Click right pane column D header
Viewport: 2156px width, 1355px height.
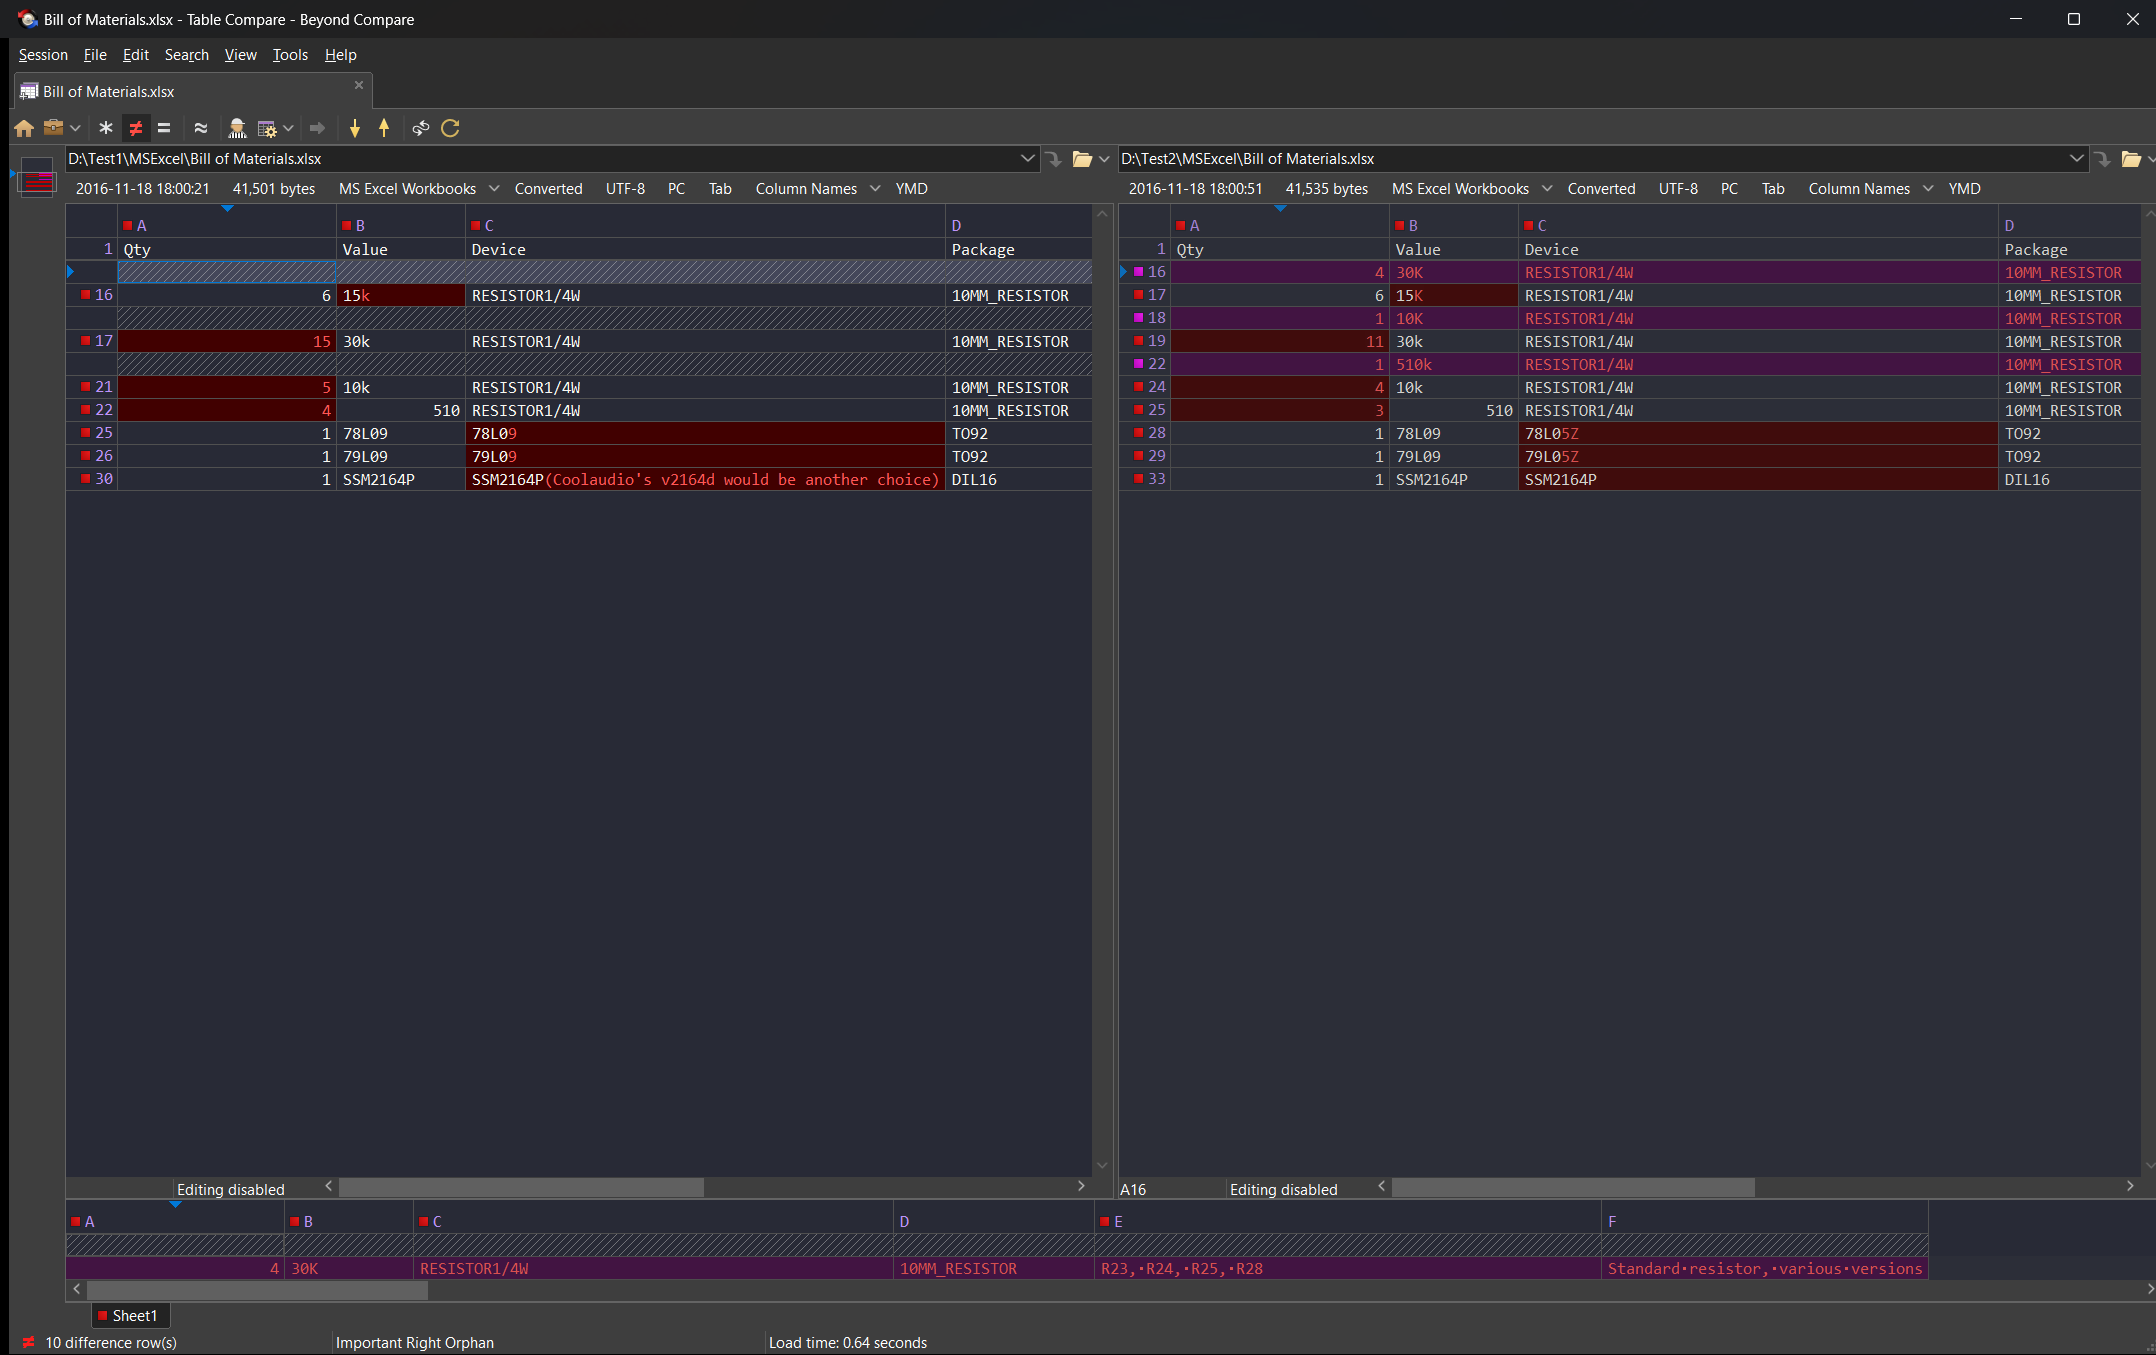pyautogui.click(x=2071, y=225)
